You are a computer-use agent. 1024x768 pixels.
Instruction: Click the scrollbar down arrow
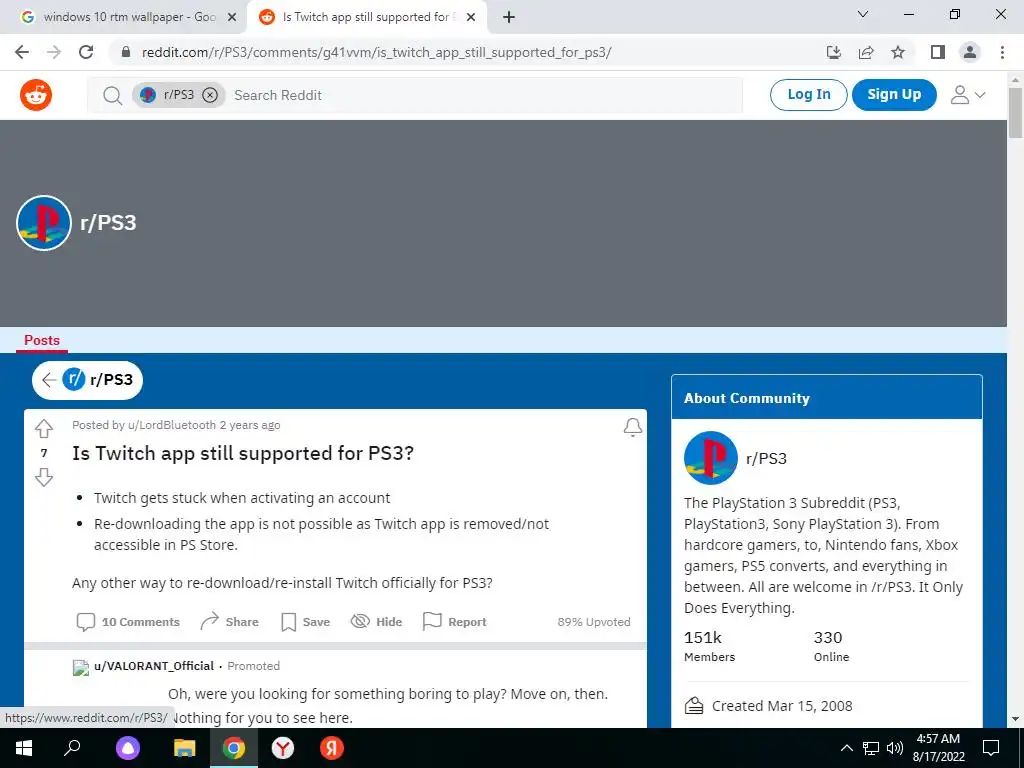pyautogui.click(x=1016, y=720)
